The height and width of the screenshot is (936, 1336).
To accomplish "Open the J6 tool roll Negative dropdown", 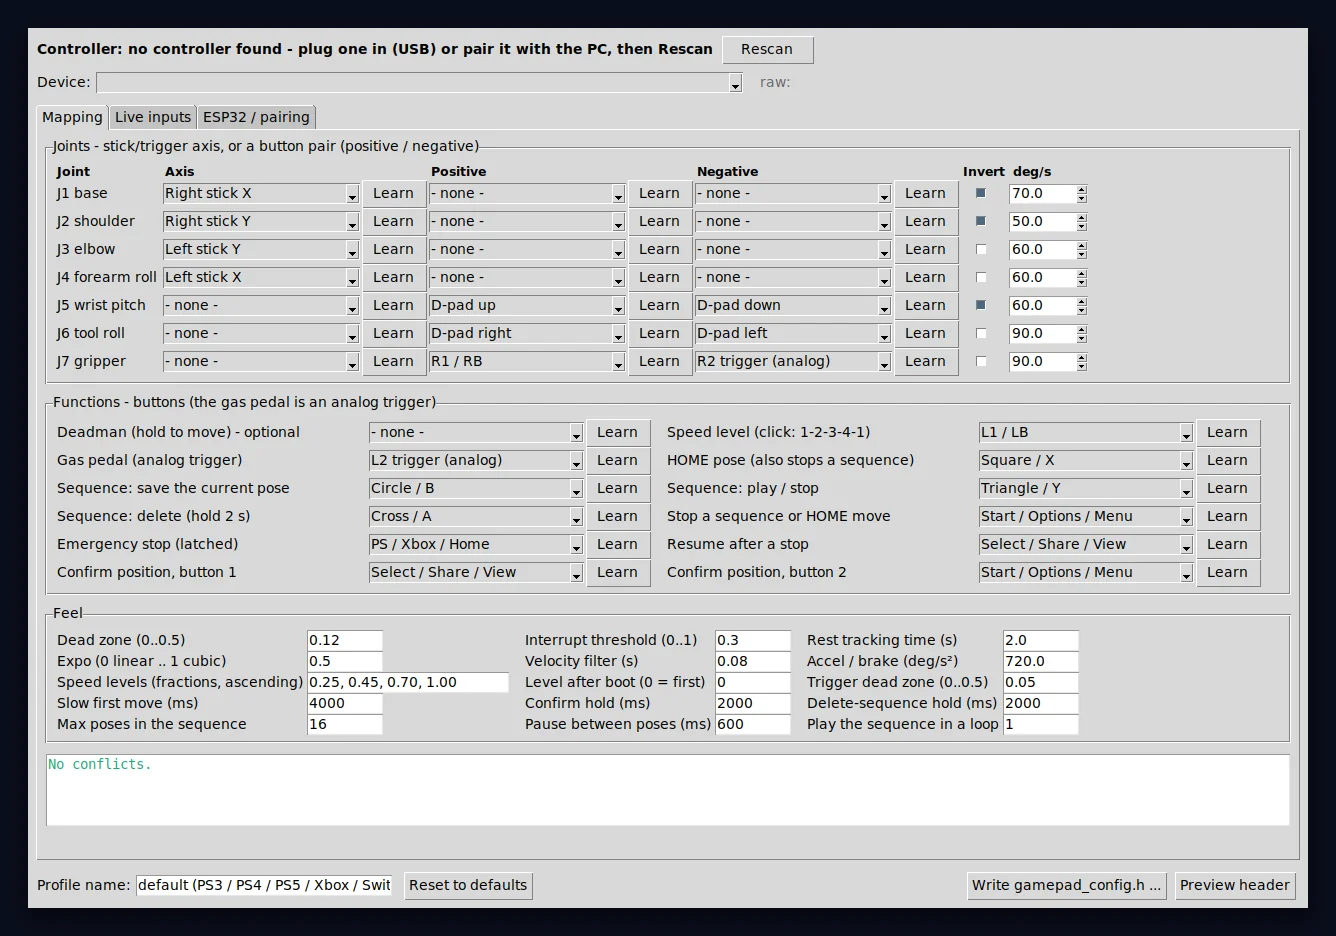I will pos(793,333).
